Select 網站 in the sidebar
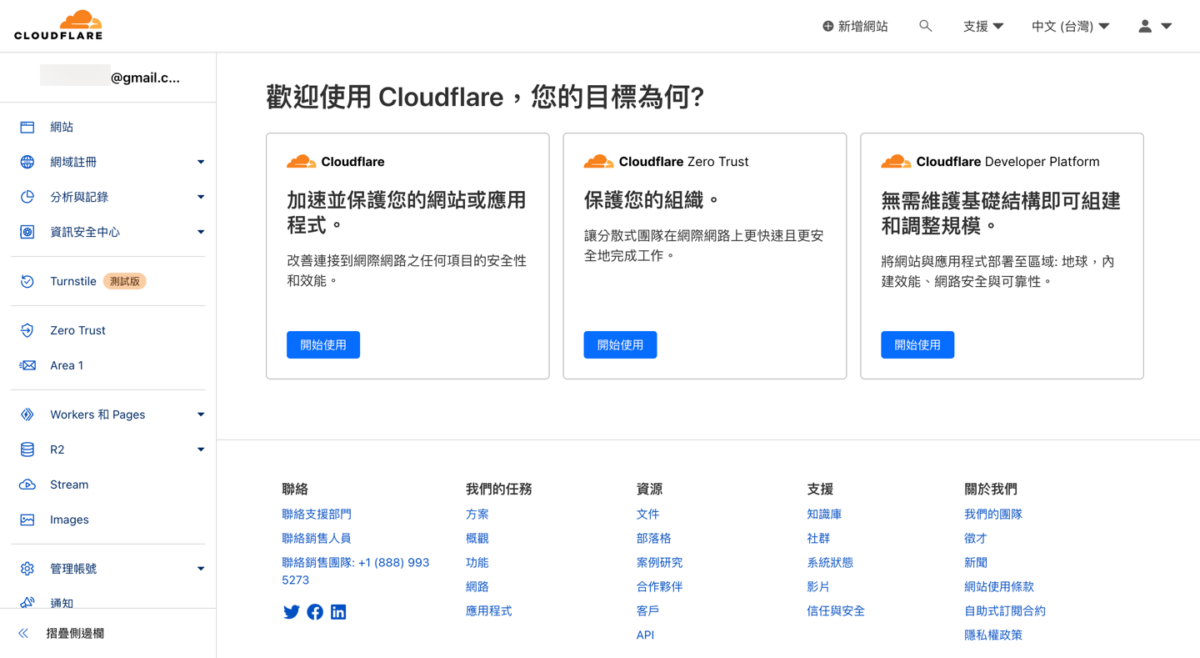 pyautogui.click(x=62, y=127)
